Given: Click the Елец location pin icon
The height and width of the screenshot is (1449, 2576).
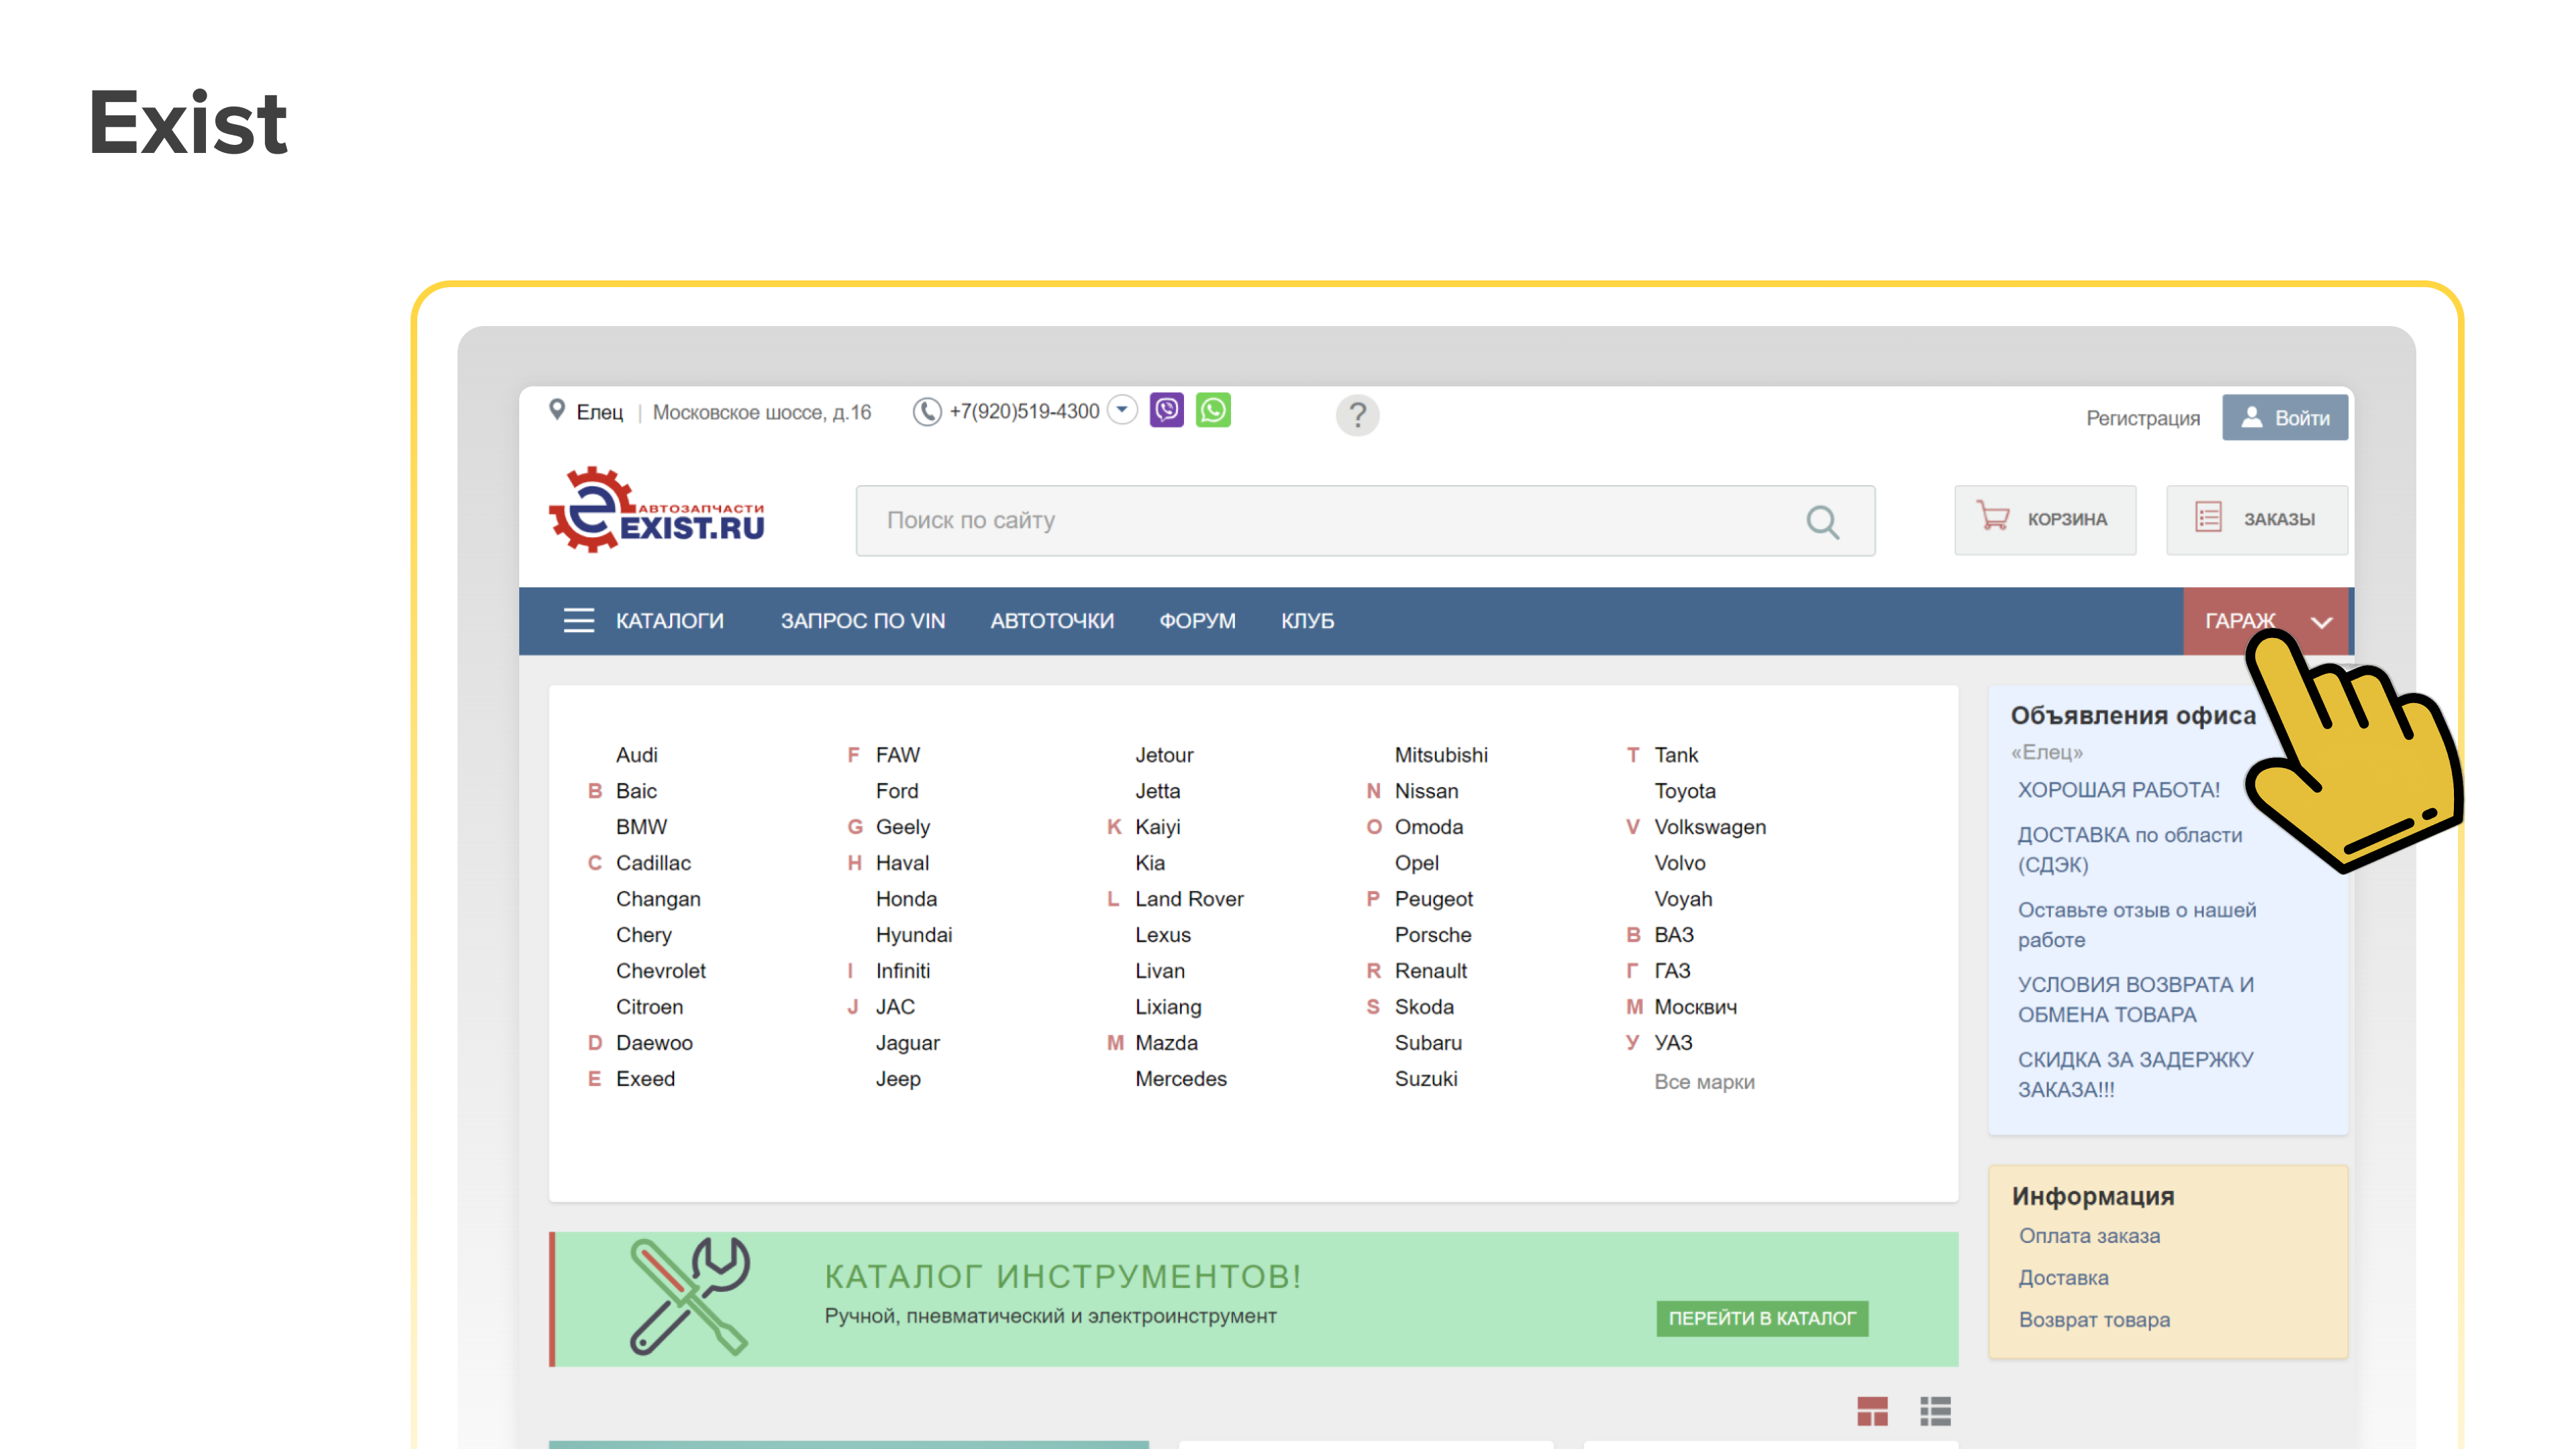Looking at the screenshot, I should pyautogui.click(x=557, y=410).
